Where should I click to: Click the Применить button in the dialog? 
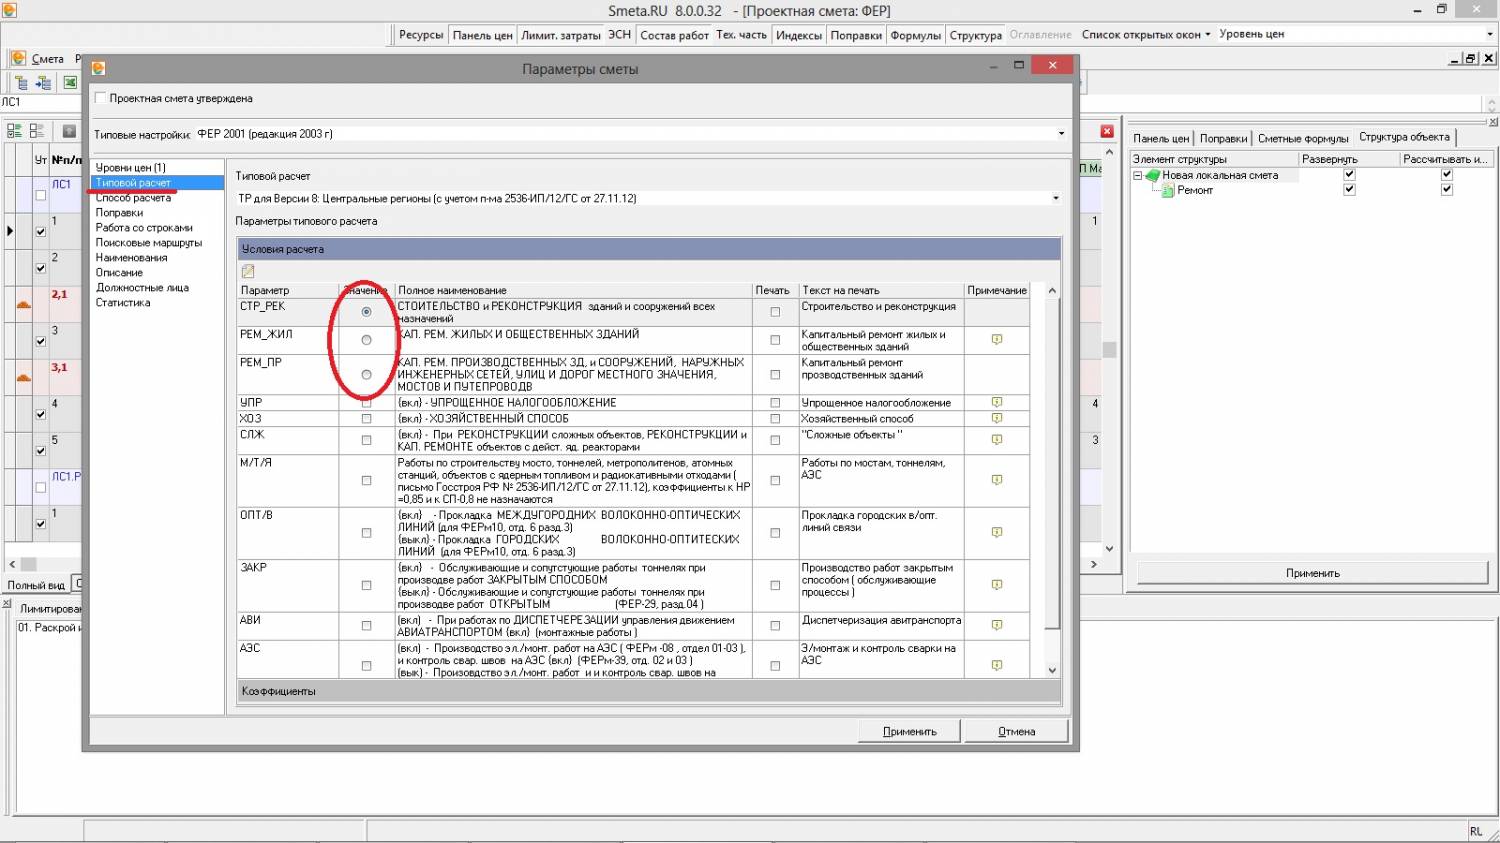click(x=909, y=731)
